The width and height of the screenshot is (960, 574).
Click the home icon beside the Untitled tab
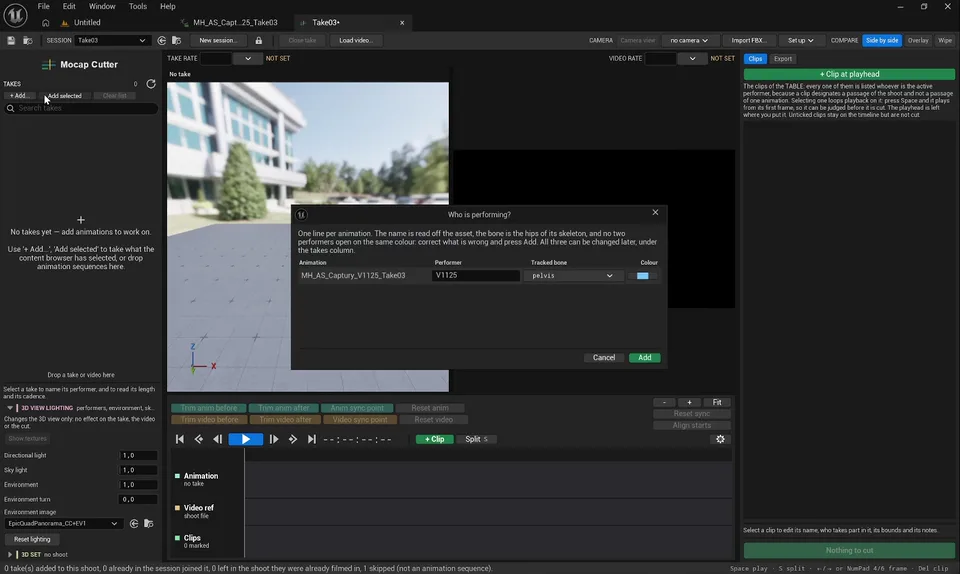[45, 23]
